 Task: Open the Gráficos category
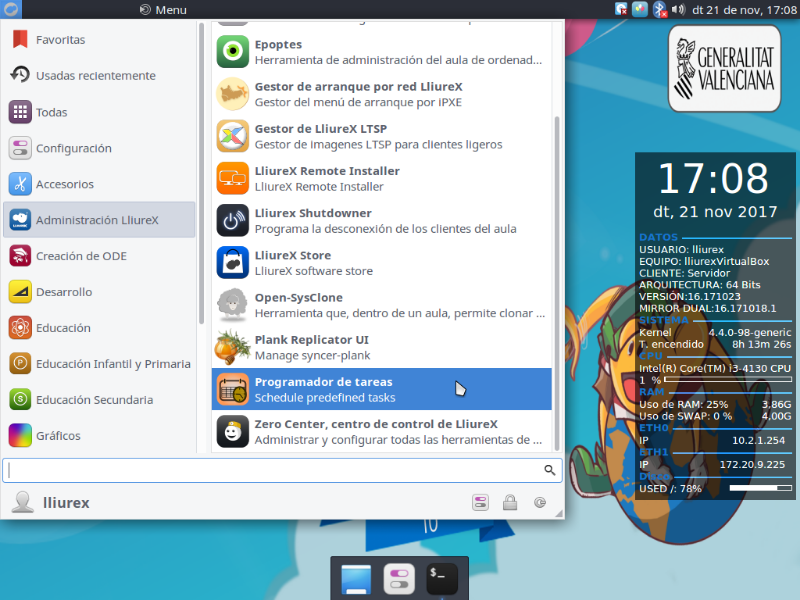tap(99, 436)
